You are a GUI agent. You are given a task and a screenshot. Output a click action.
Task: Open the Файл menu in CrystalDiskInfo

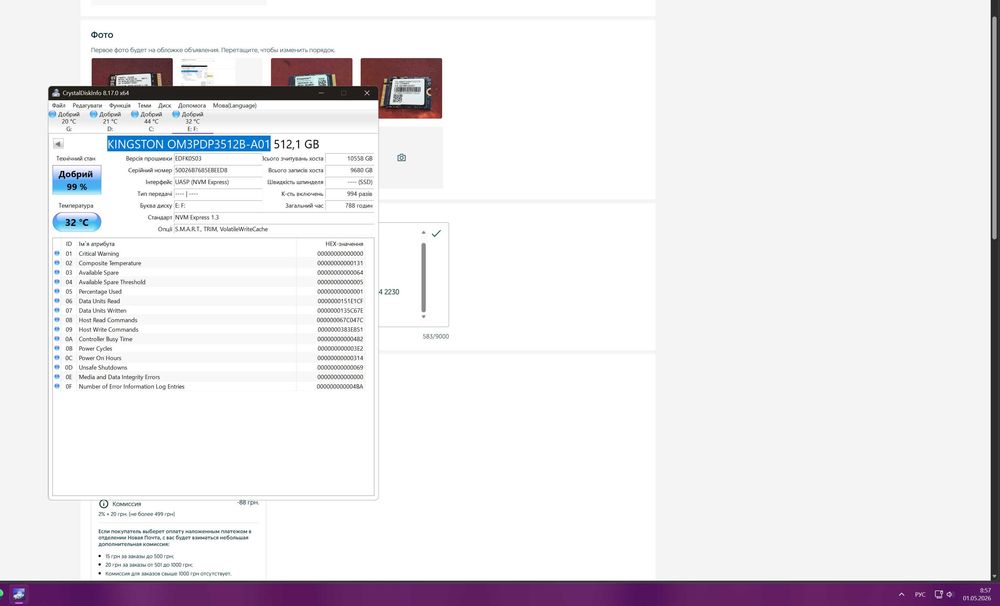pos(59,105)
